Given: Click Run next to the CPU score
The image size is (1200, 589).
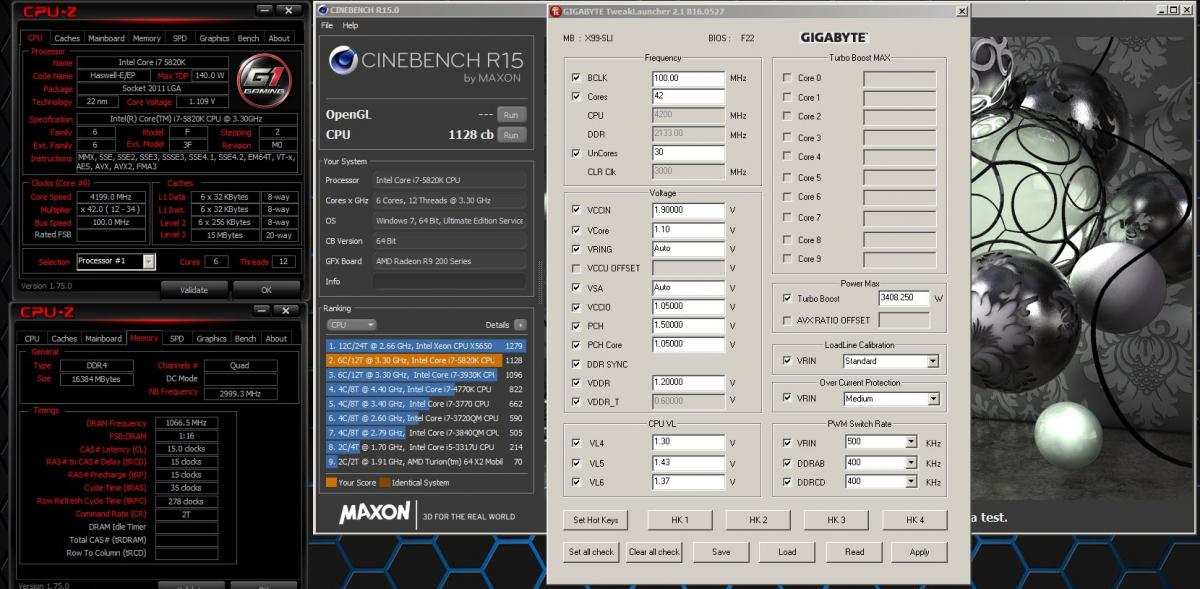Looking at the screenshot, I should [x=510, y=134].
